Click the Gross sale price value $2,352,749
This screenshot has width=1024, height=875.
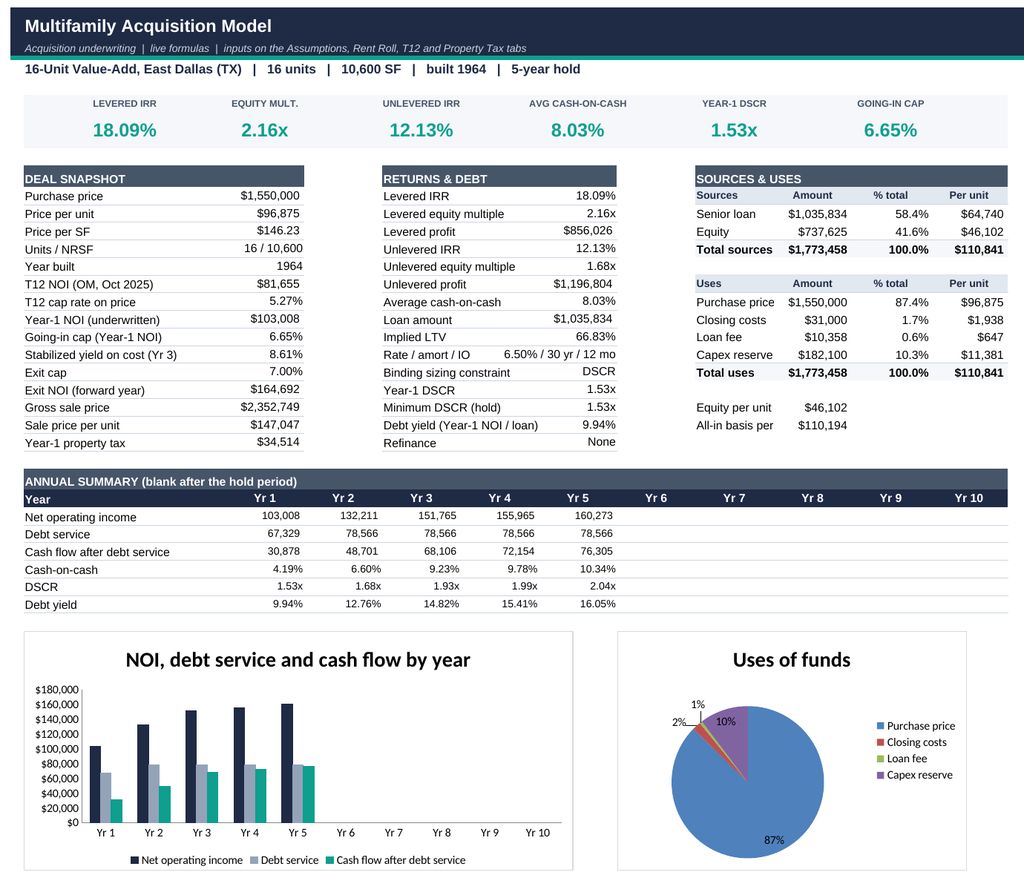pos(270,407)
